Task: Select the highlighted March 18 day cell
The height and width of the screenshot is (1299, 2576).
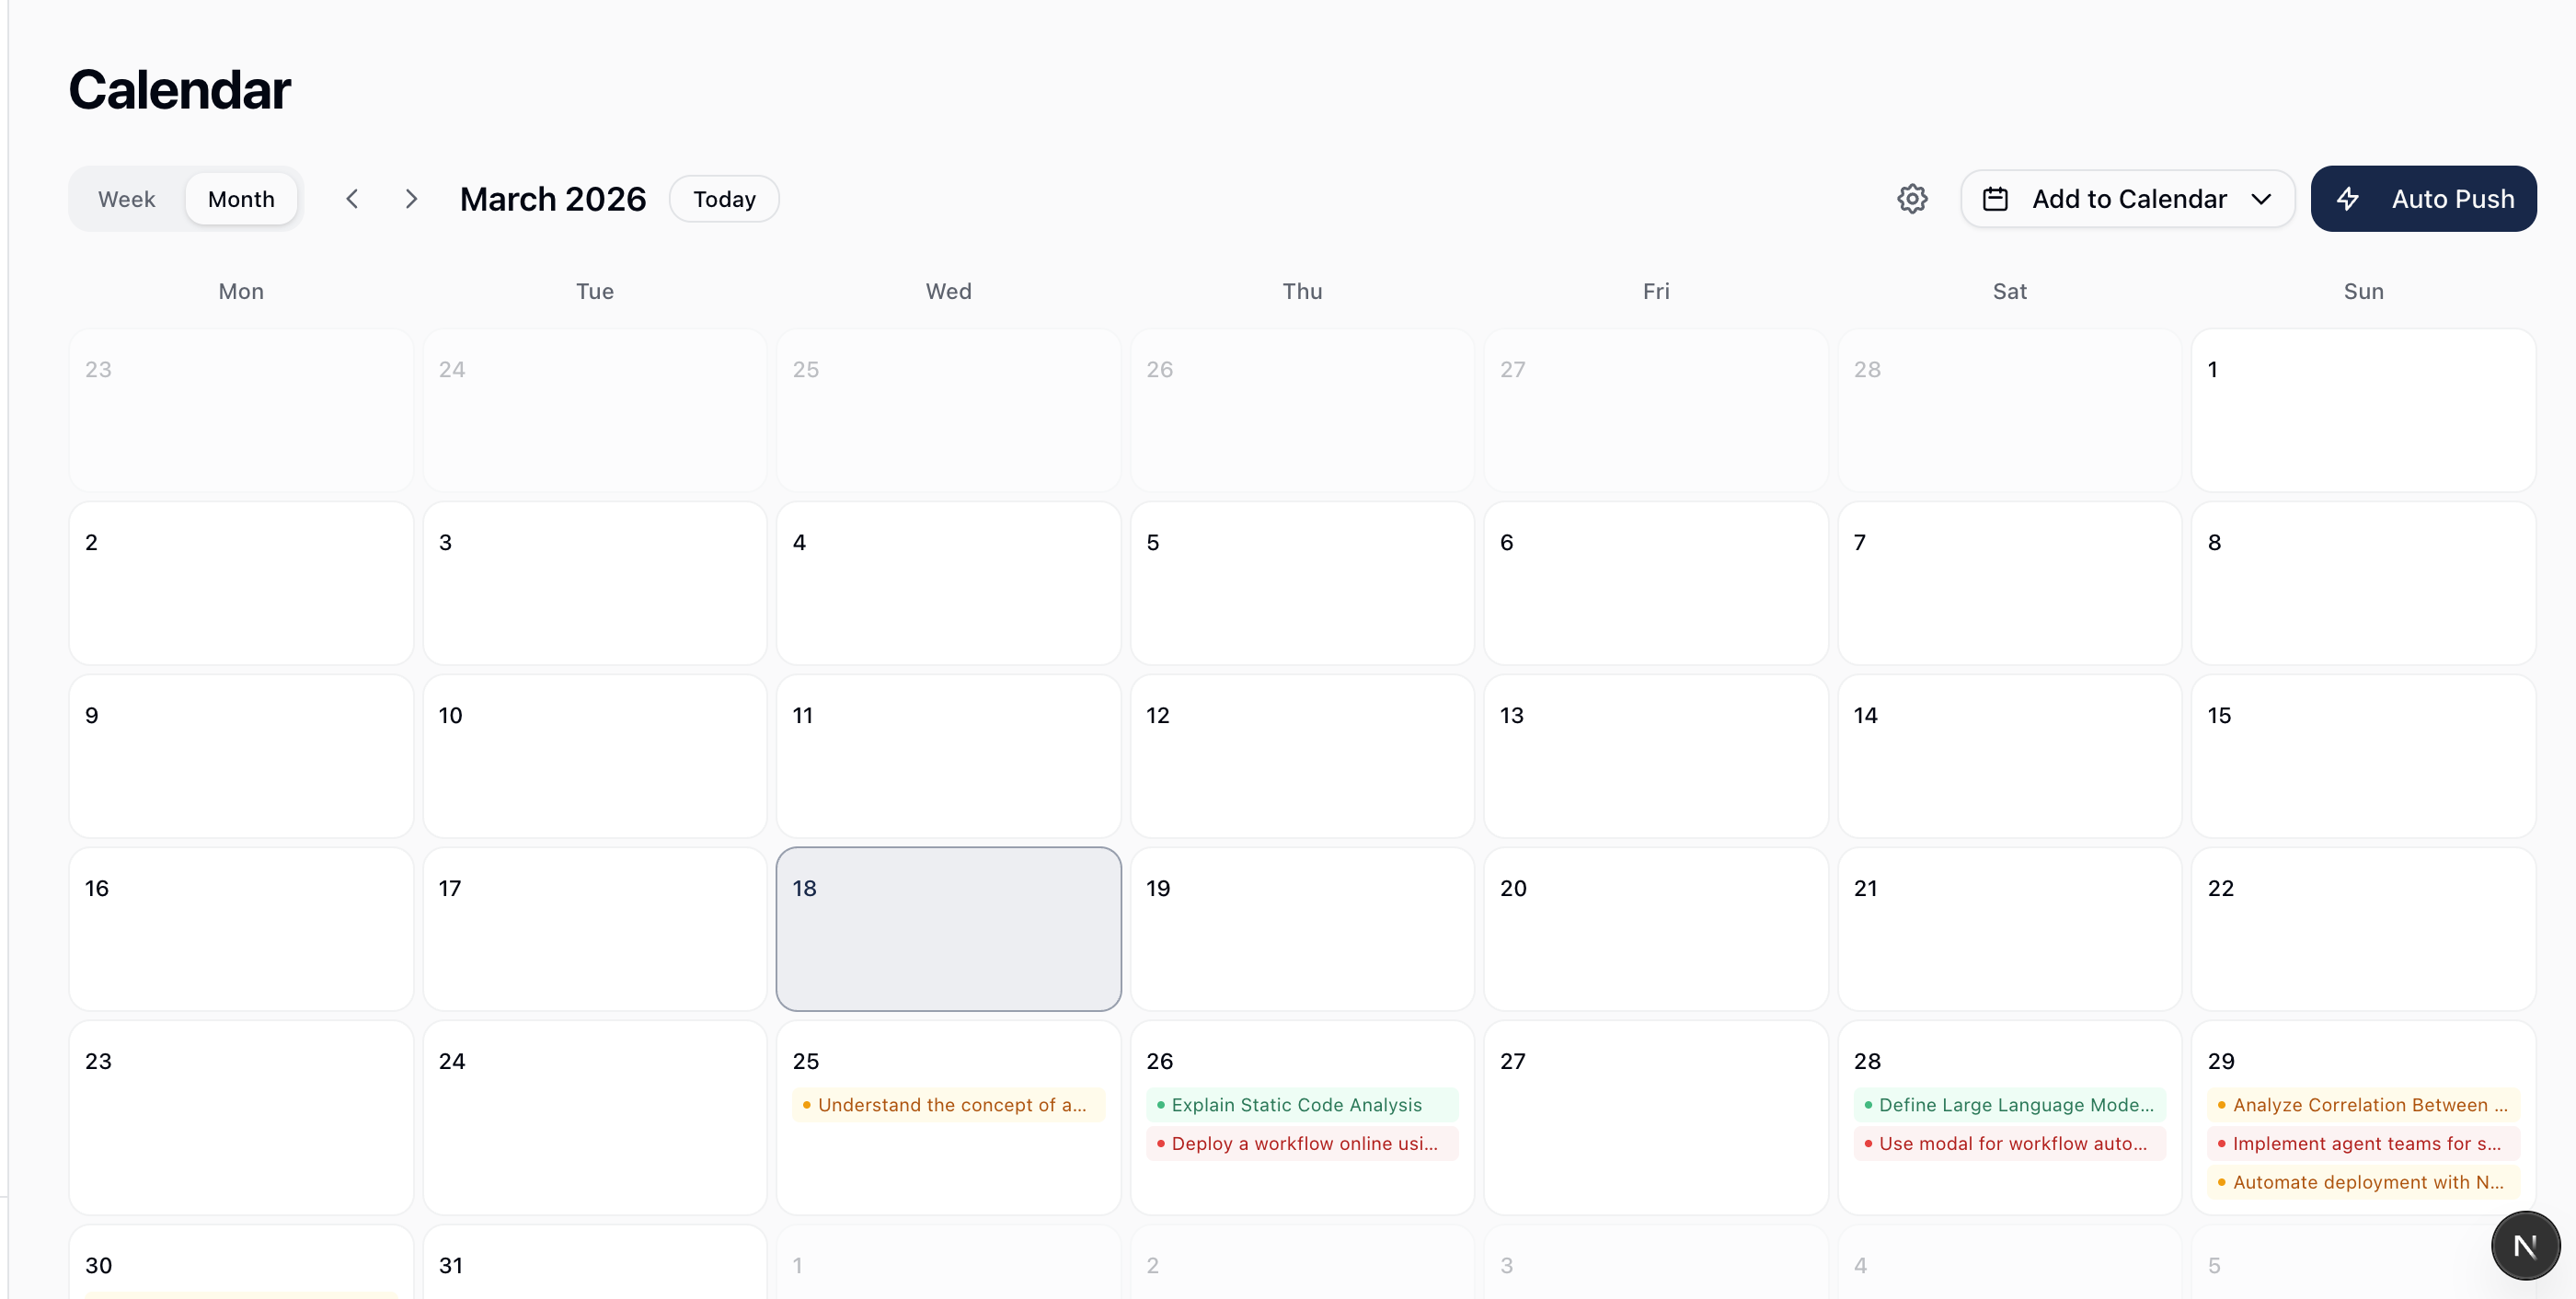Action: 948,929
